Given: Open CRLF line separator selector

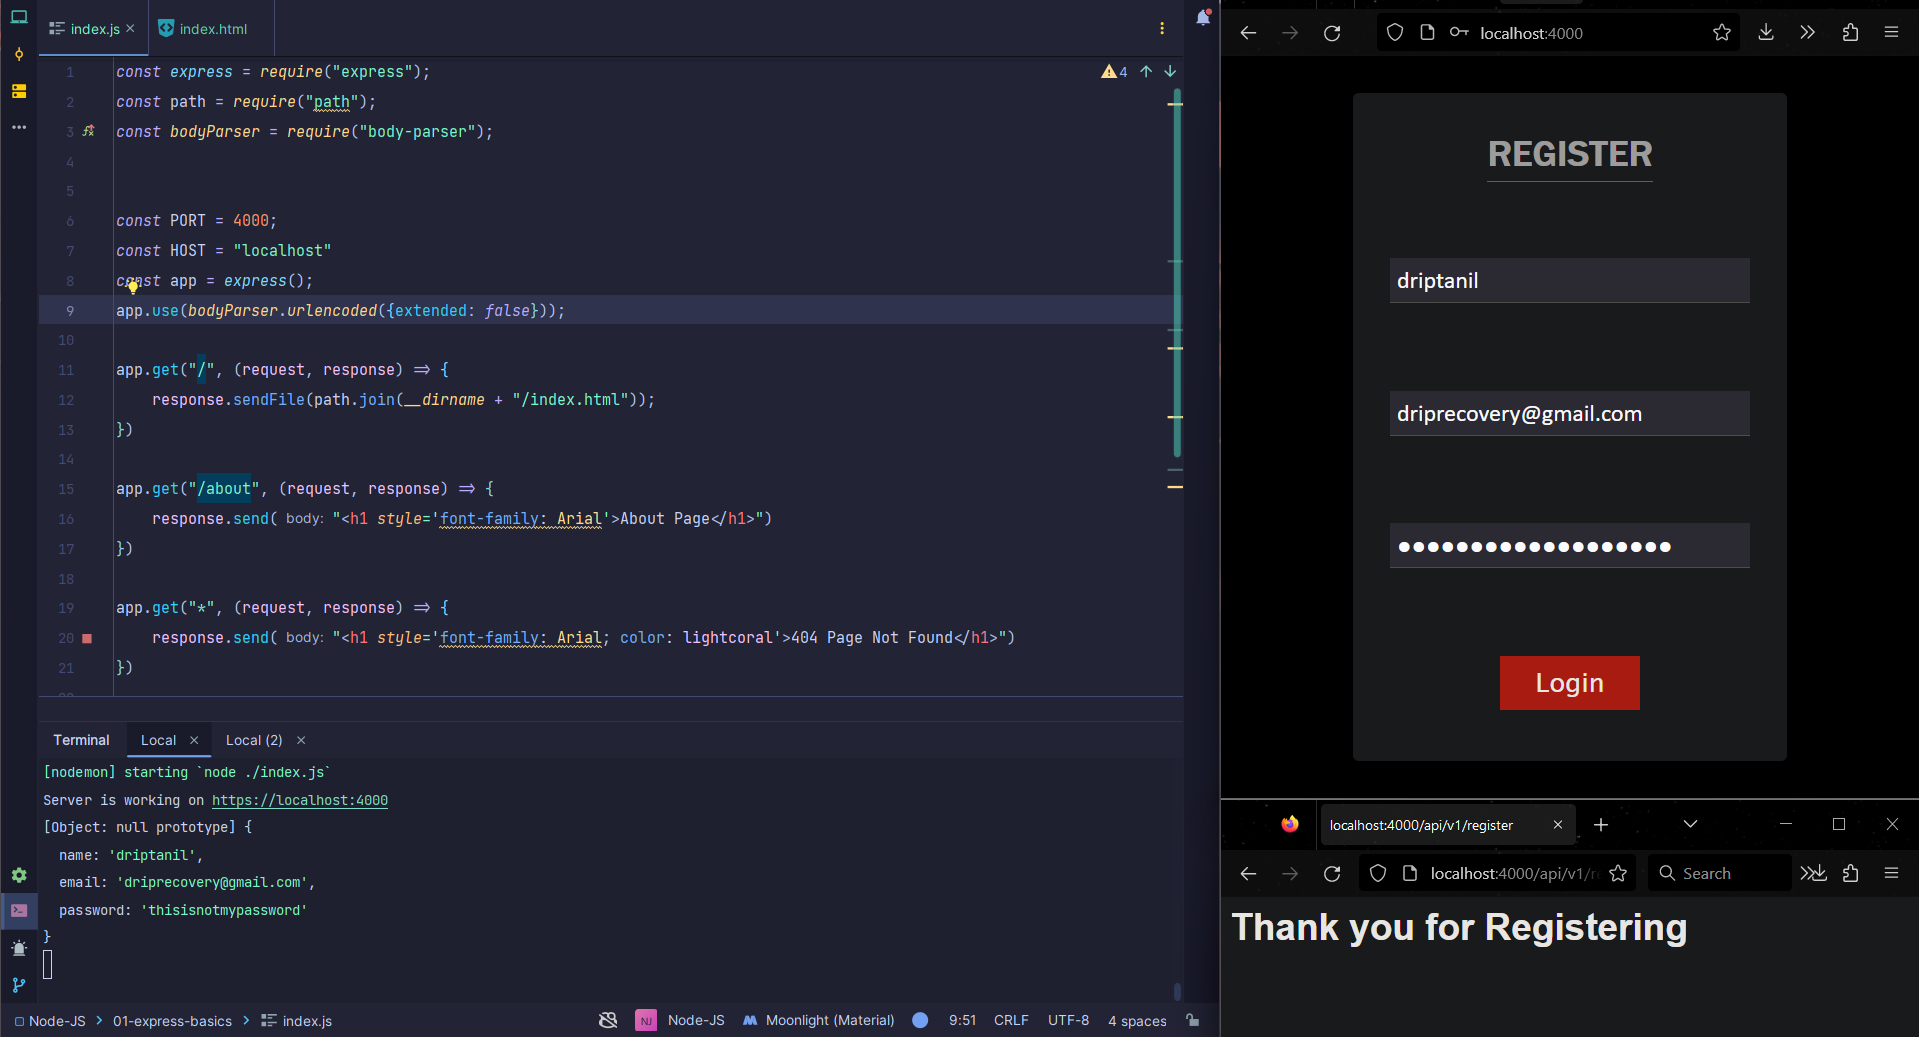Looking at the screenshot, I should pyautogui.click(x=1010, y=1020).
